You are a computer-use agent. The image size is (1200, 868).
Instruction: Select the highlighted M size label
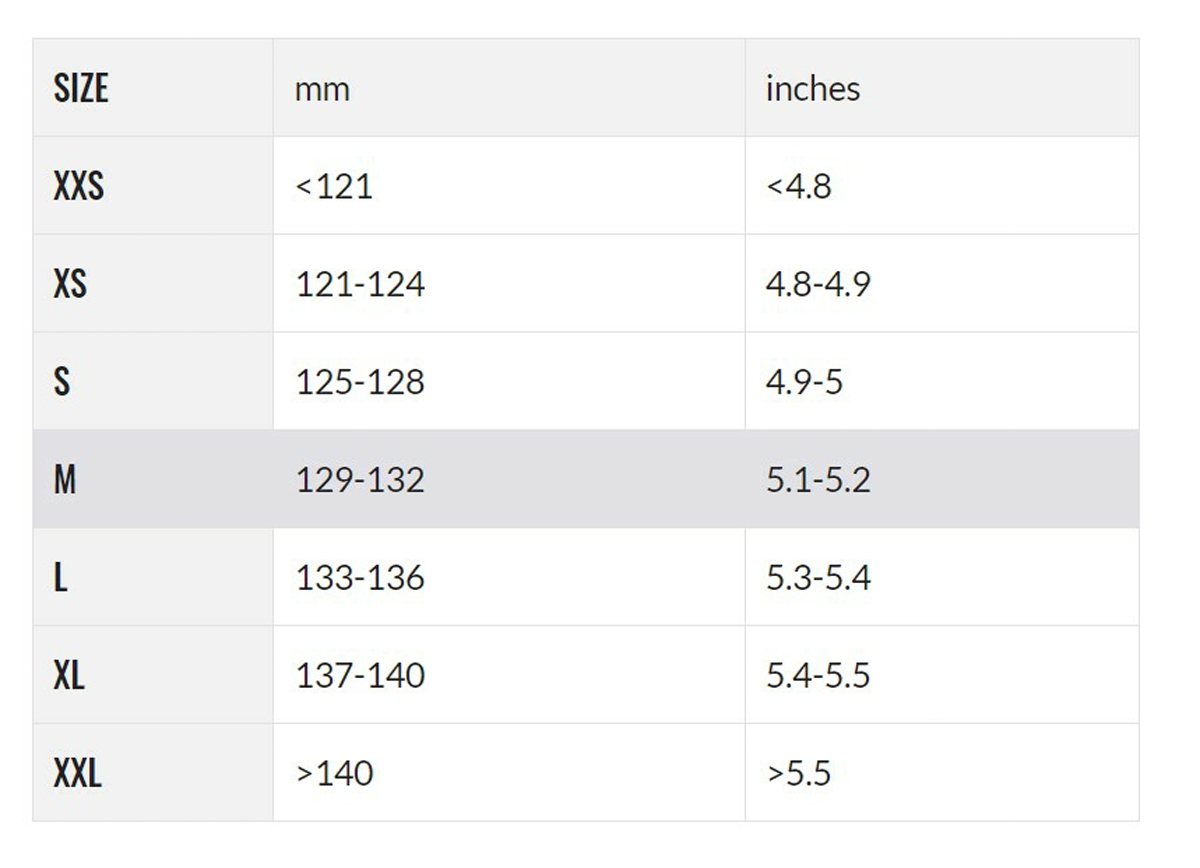tap(65, 480)
